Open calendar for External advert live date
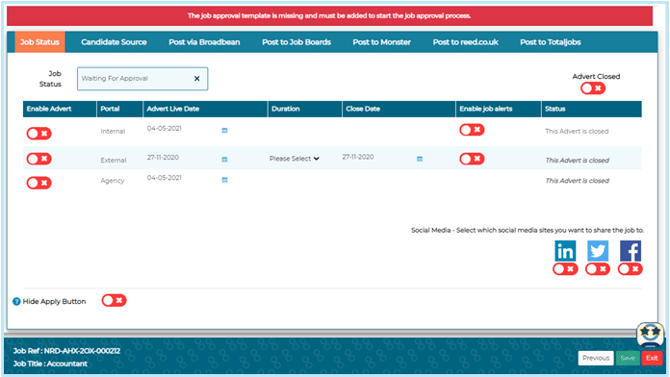This screenshot has width=670, height=377. (x=224, y=159)
